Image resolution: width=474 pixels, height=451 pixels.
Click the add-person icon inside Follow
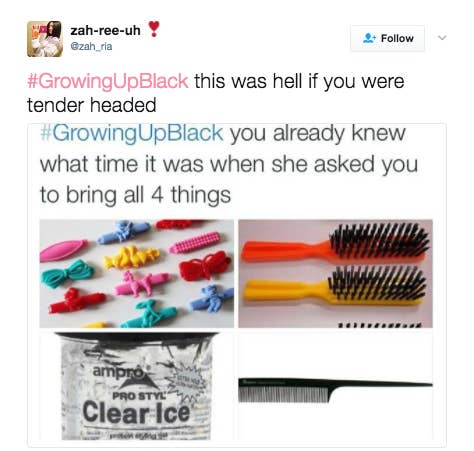click(x=369, y=38)
